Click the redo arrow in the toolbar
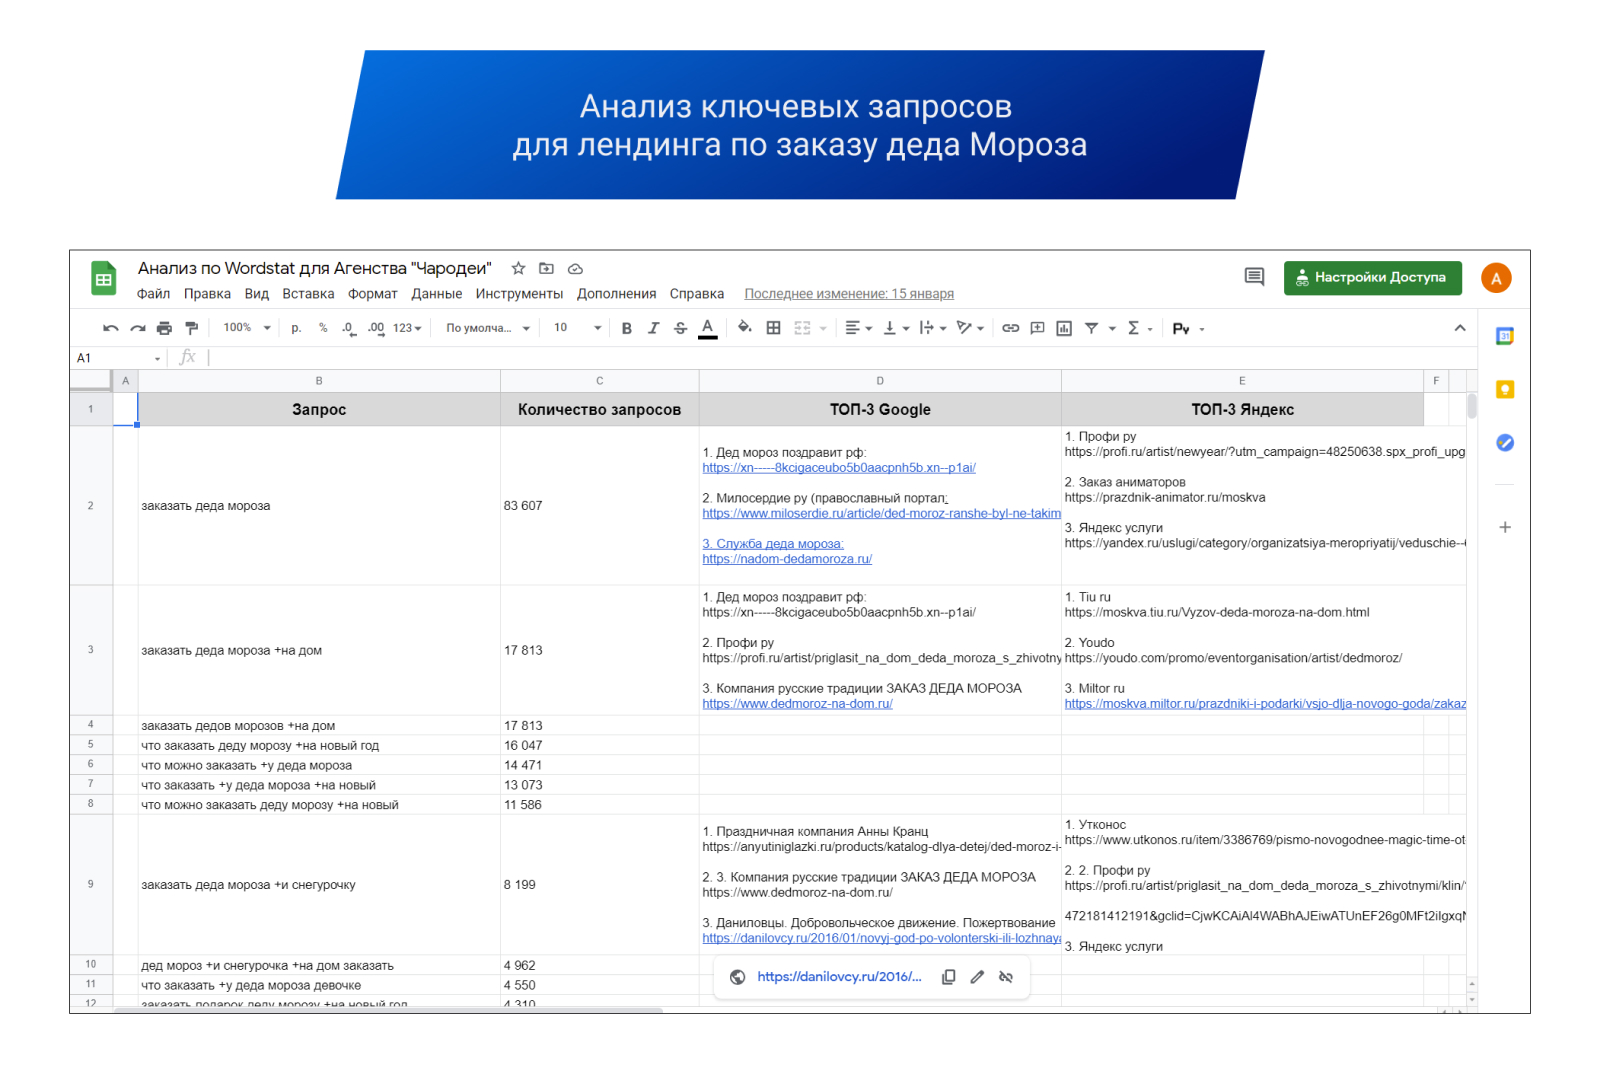Screen dimensions: 1600x1087 click(x=138, y=328)
